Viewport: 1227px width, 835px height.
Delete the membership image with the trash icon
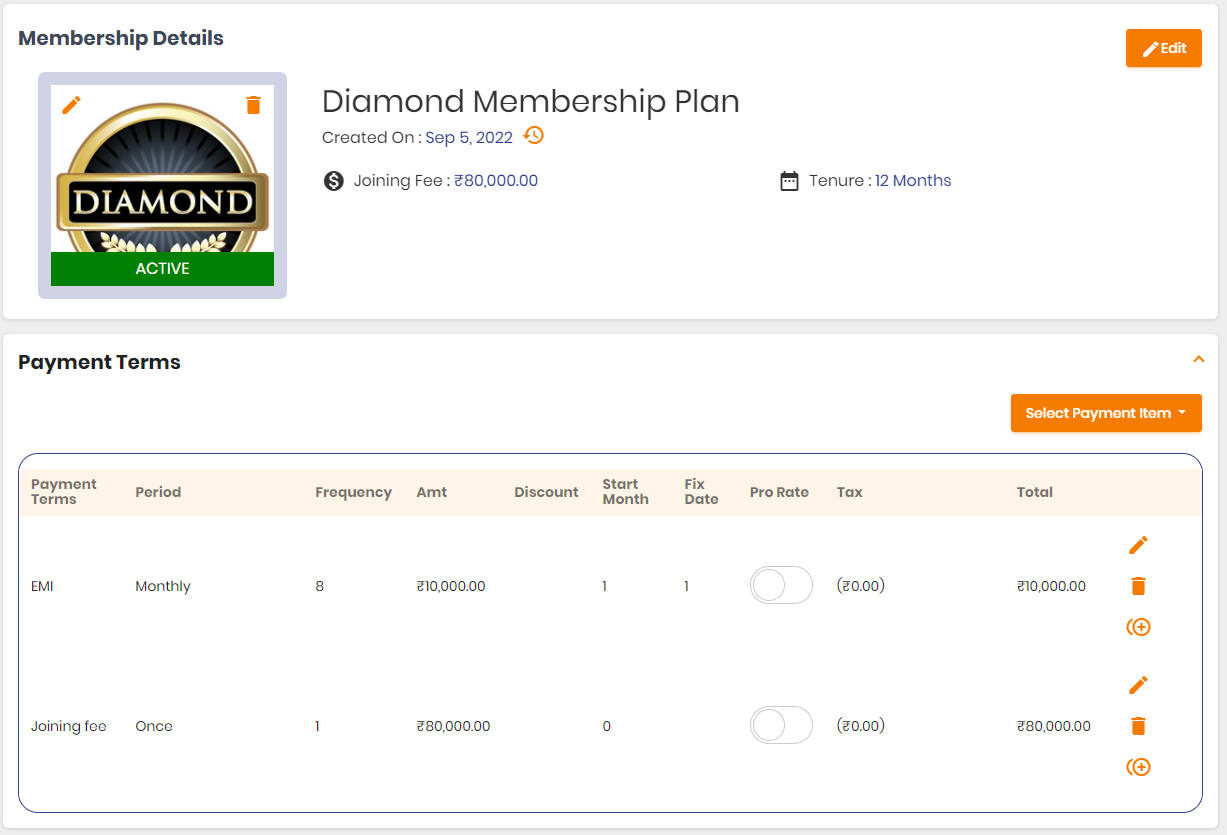(253, 104)
